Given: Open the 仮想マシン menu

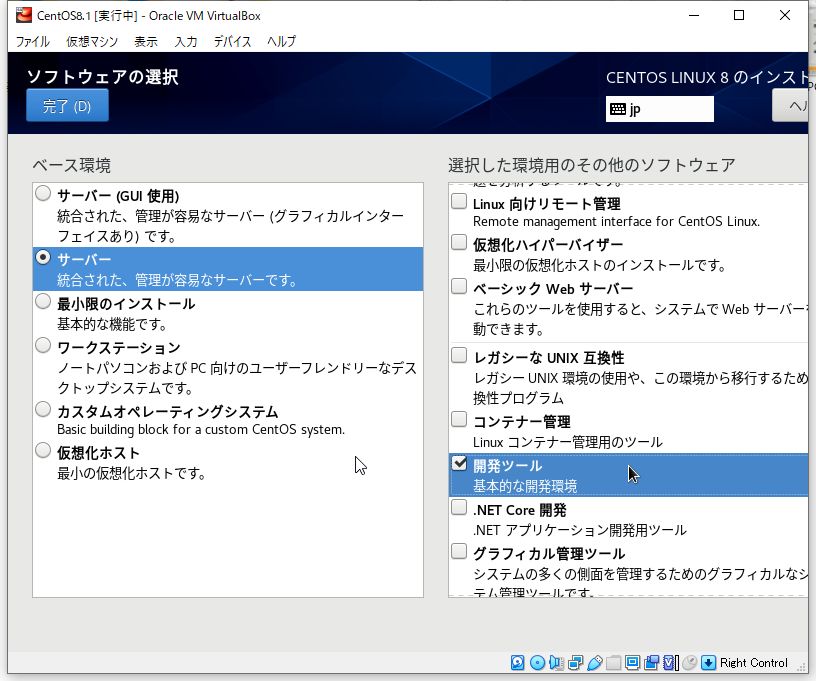Looking at the screenshot, I should point(92,41).
